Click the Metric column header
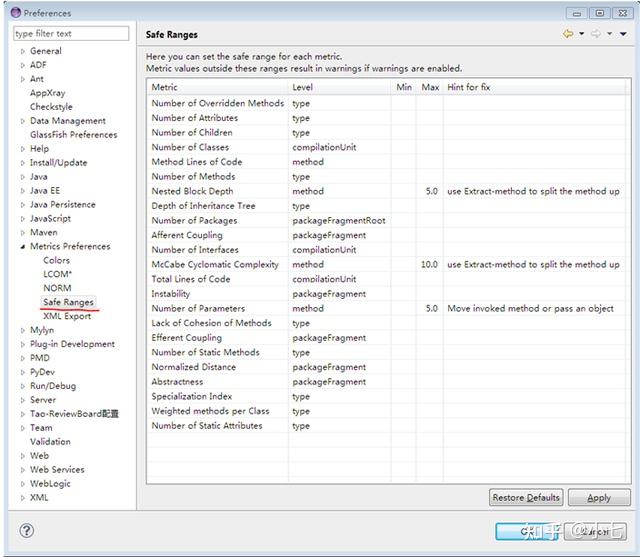This screenshot has height=557, width=640. click(218, 87)
